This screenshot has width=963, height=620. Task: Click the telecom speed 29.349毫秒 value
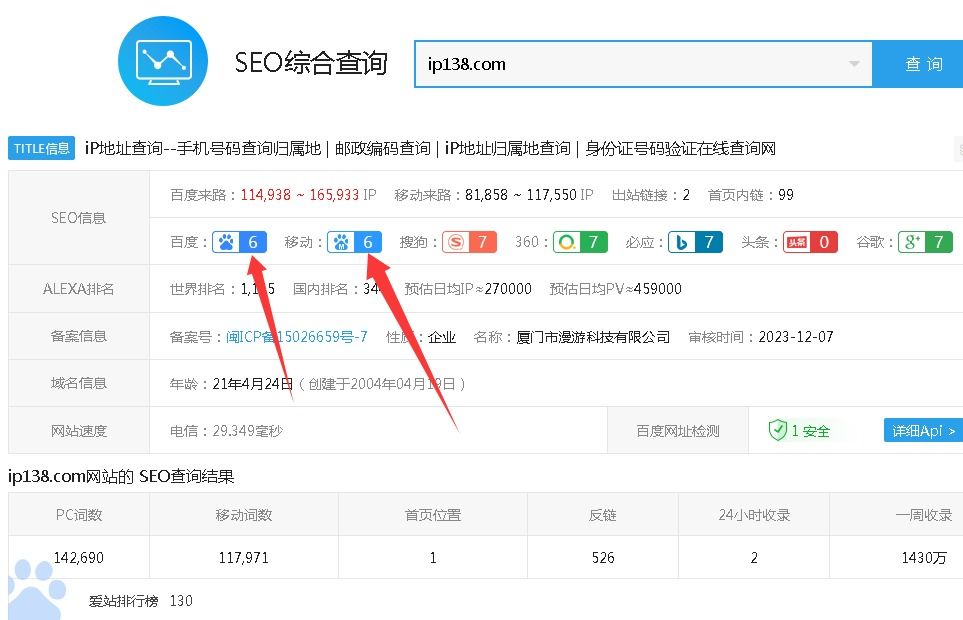click(248, 431)
